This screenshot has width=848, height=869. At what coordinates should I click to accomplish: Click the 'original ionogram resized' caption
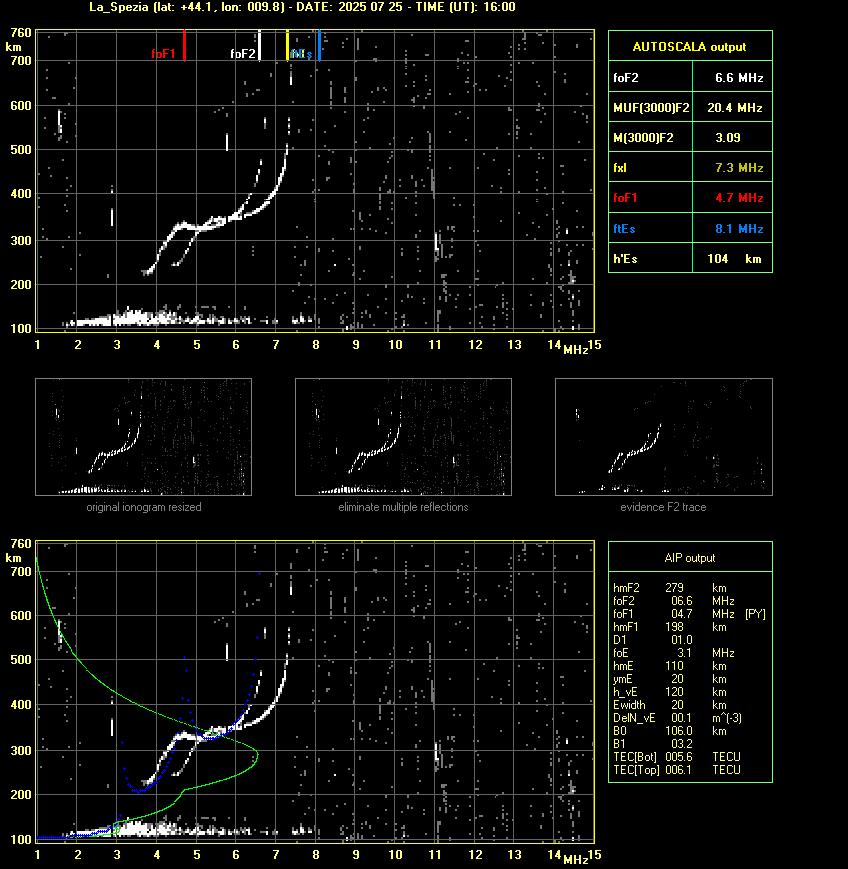[x=144, y=507]
